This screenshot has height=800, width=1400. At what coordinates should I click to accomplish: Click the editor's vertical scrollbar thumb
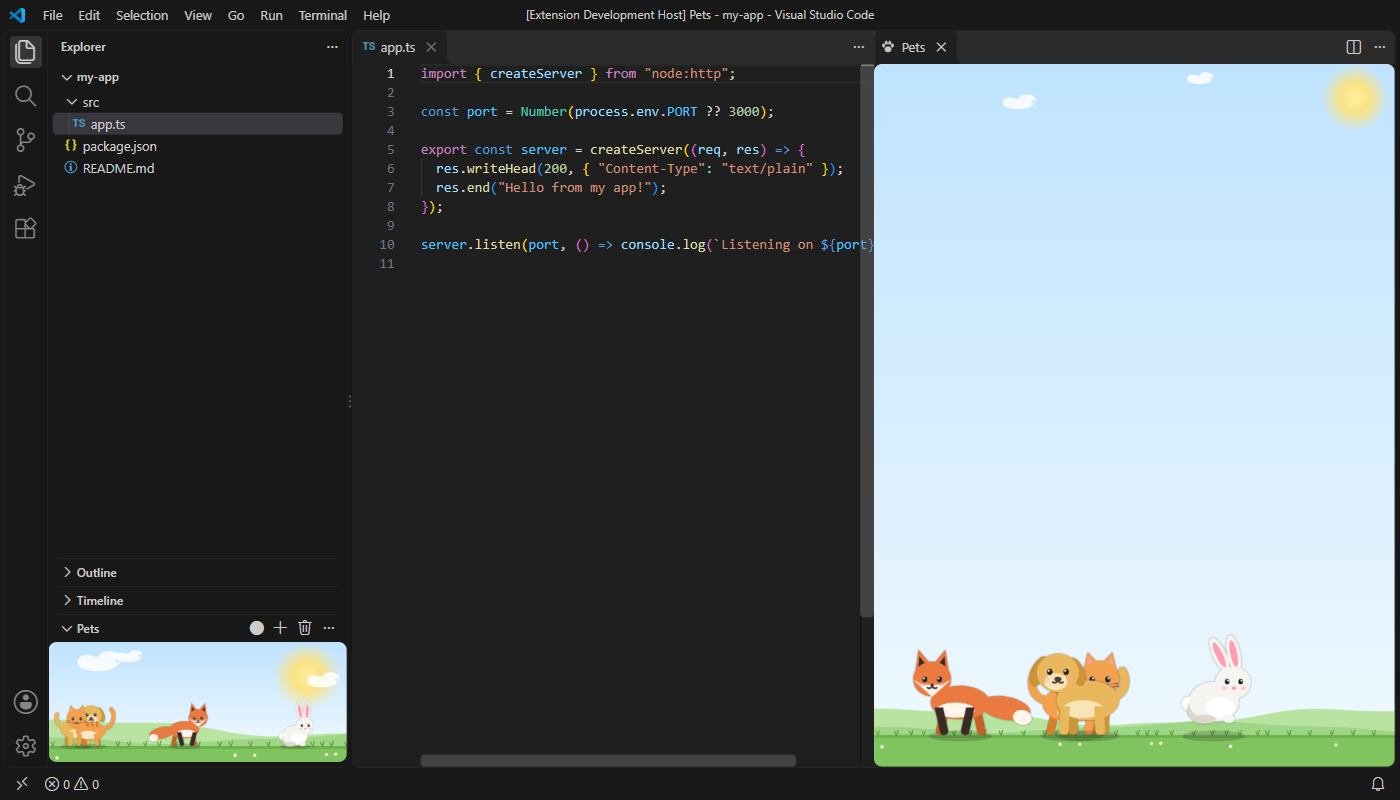tap(867, 340)
